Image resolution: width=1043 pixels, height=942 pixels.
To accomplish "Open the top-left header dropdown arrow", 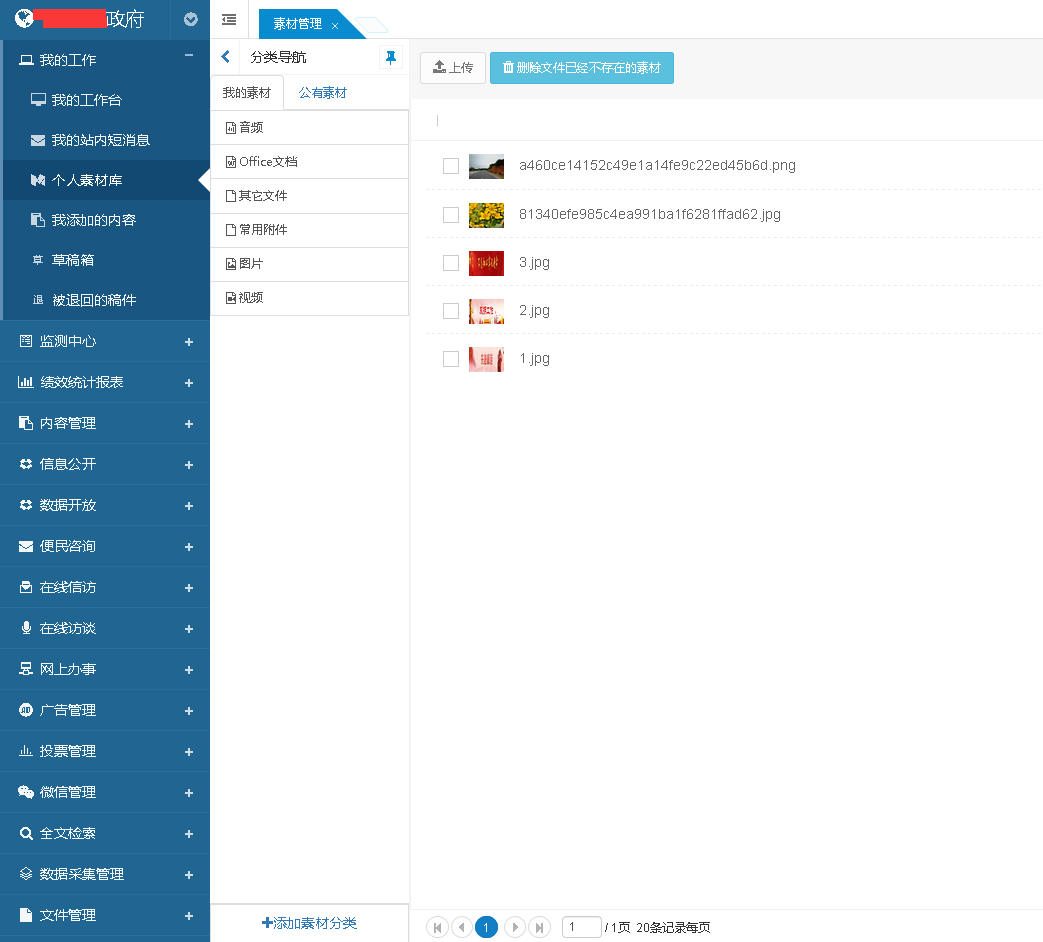I will pyautogui.click(x=191, y=19).
